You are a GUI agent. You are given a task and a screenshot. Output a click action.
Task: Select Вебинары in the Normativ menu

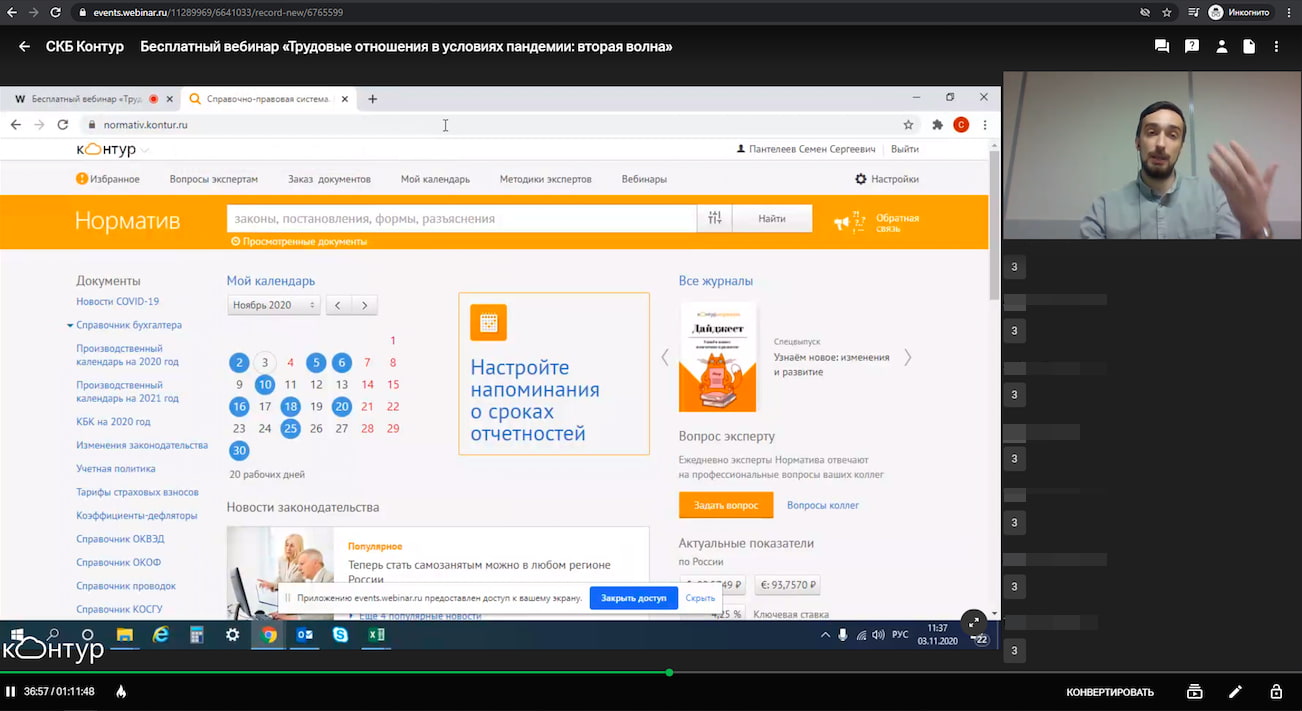coord(644,179)
